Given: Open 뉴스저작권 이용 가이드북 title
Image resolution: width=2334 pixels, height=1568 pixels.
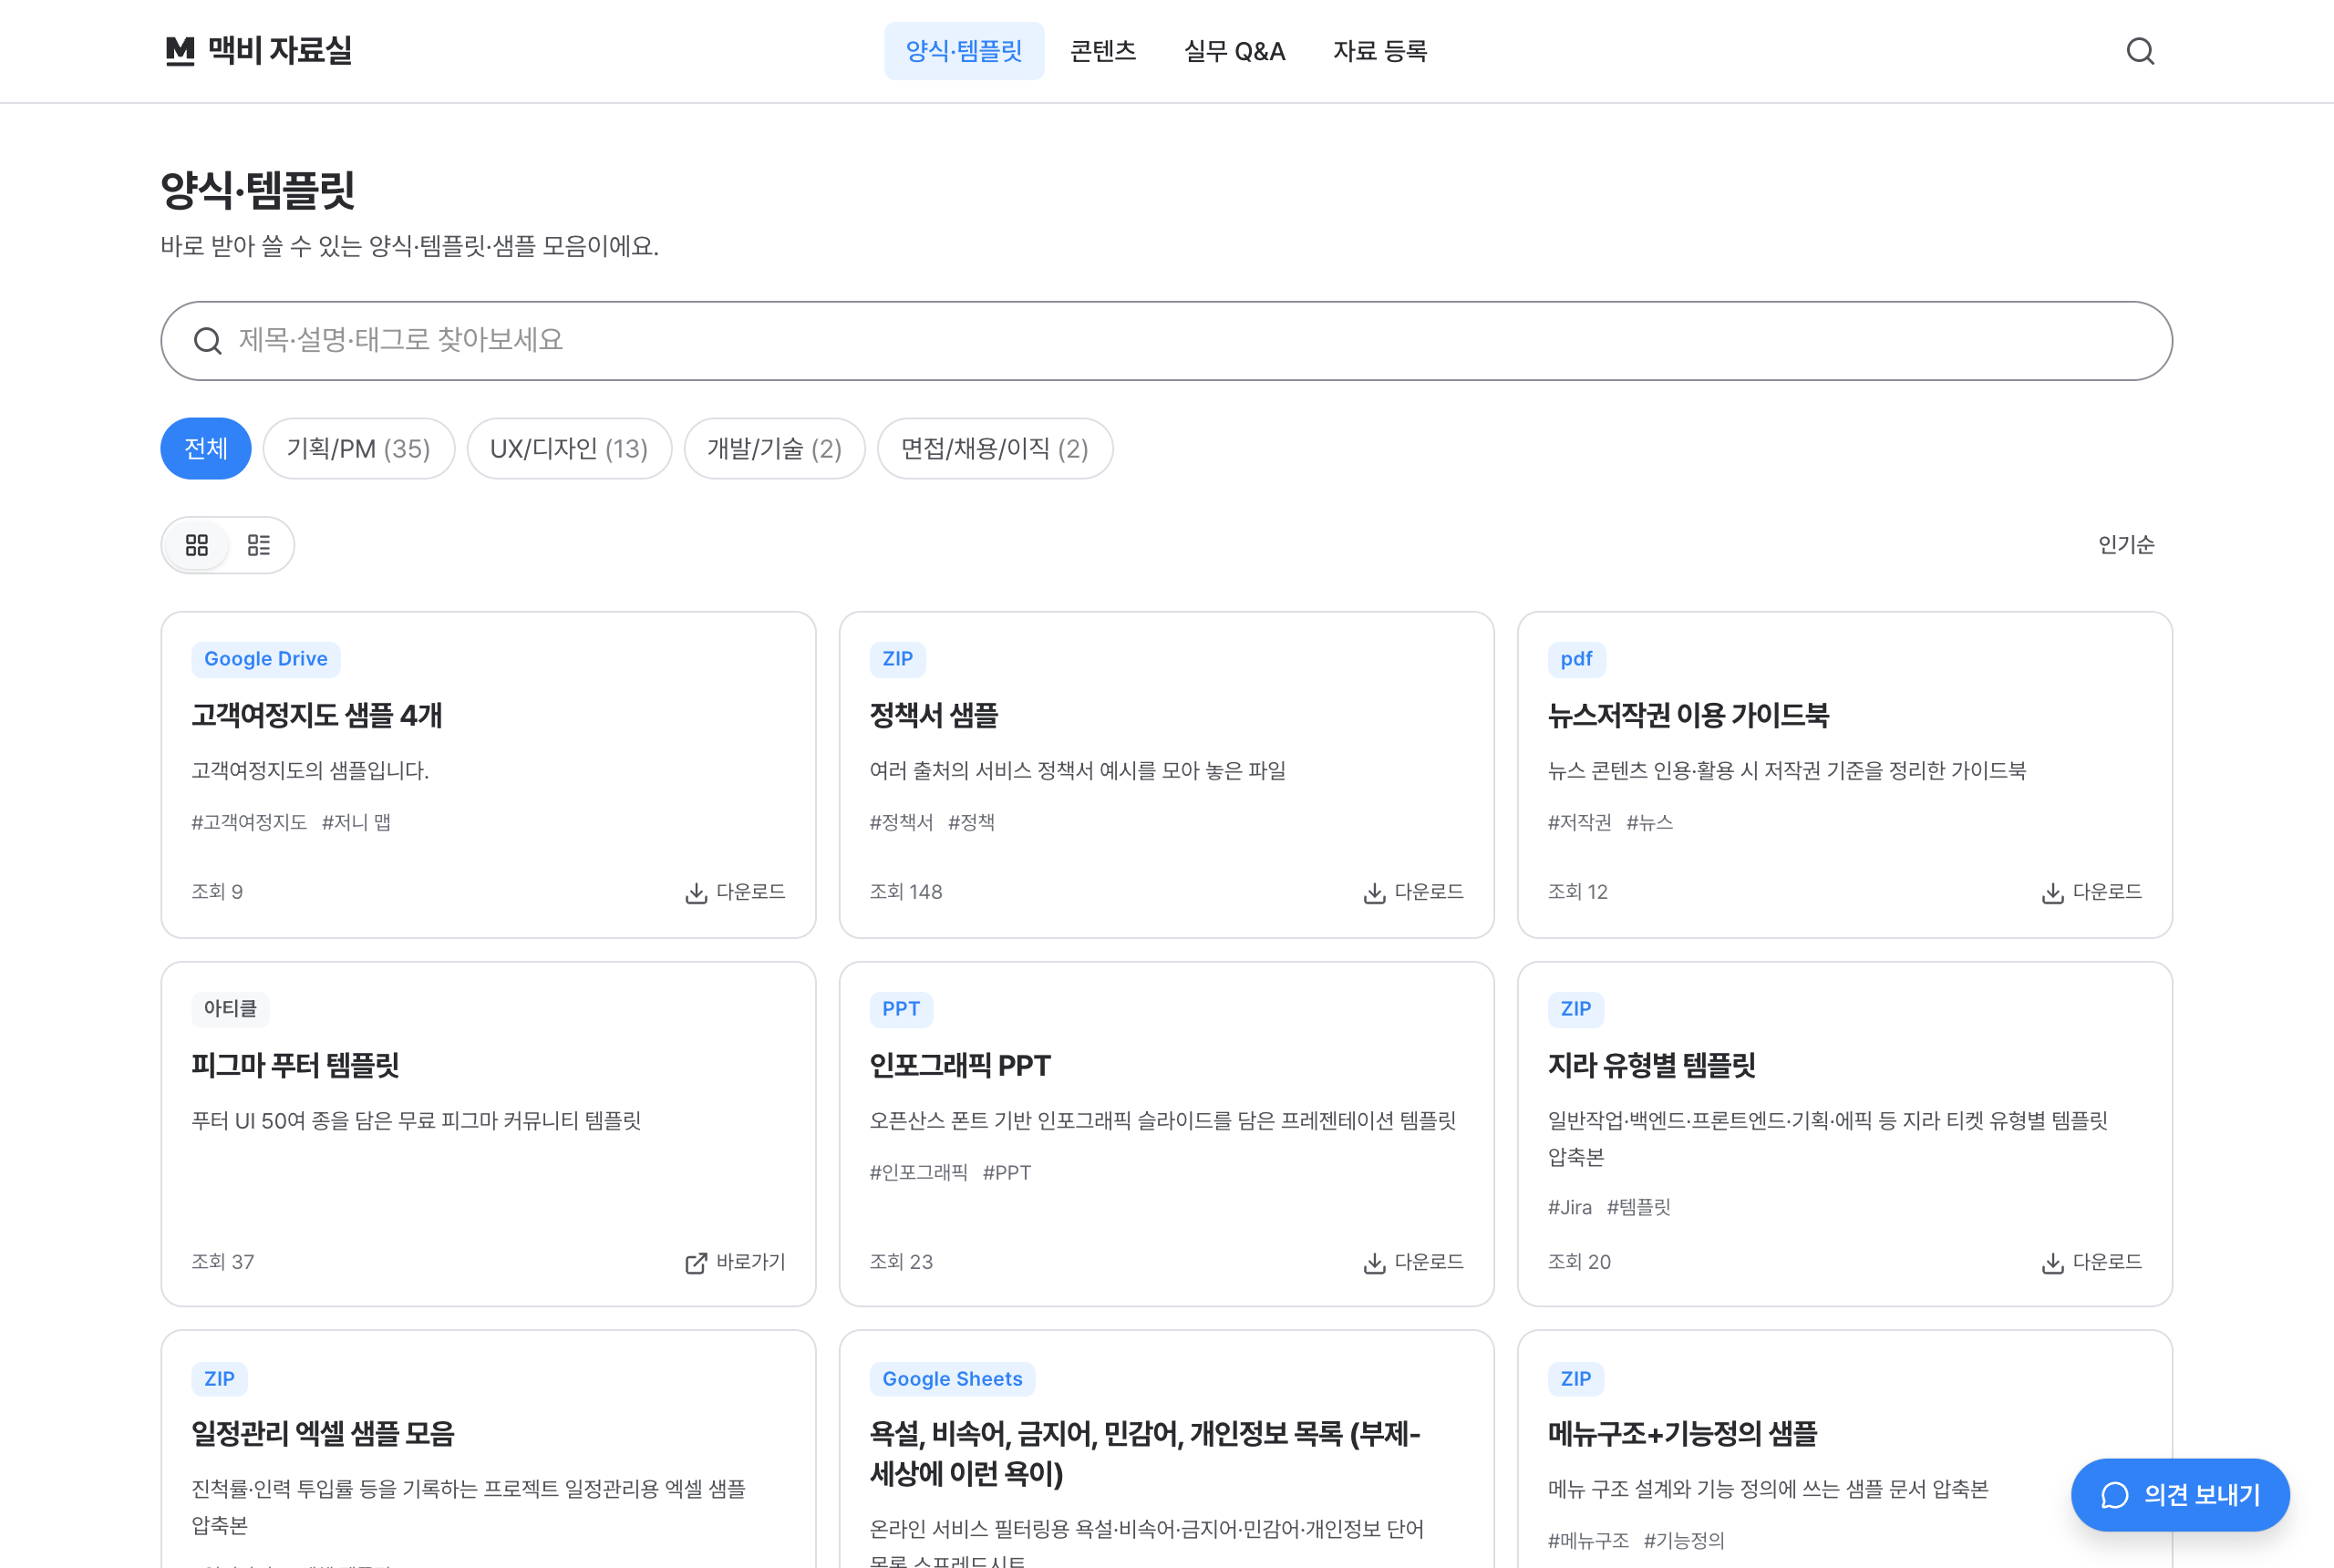Looking at the screenshot, I should [1688, 715].
